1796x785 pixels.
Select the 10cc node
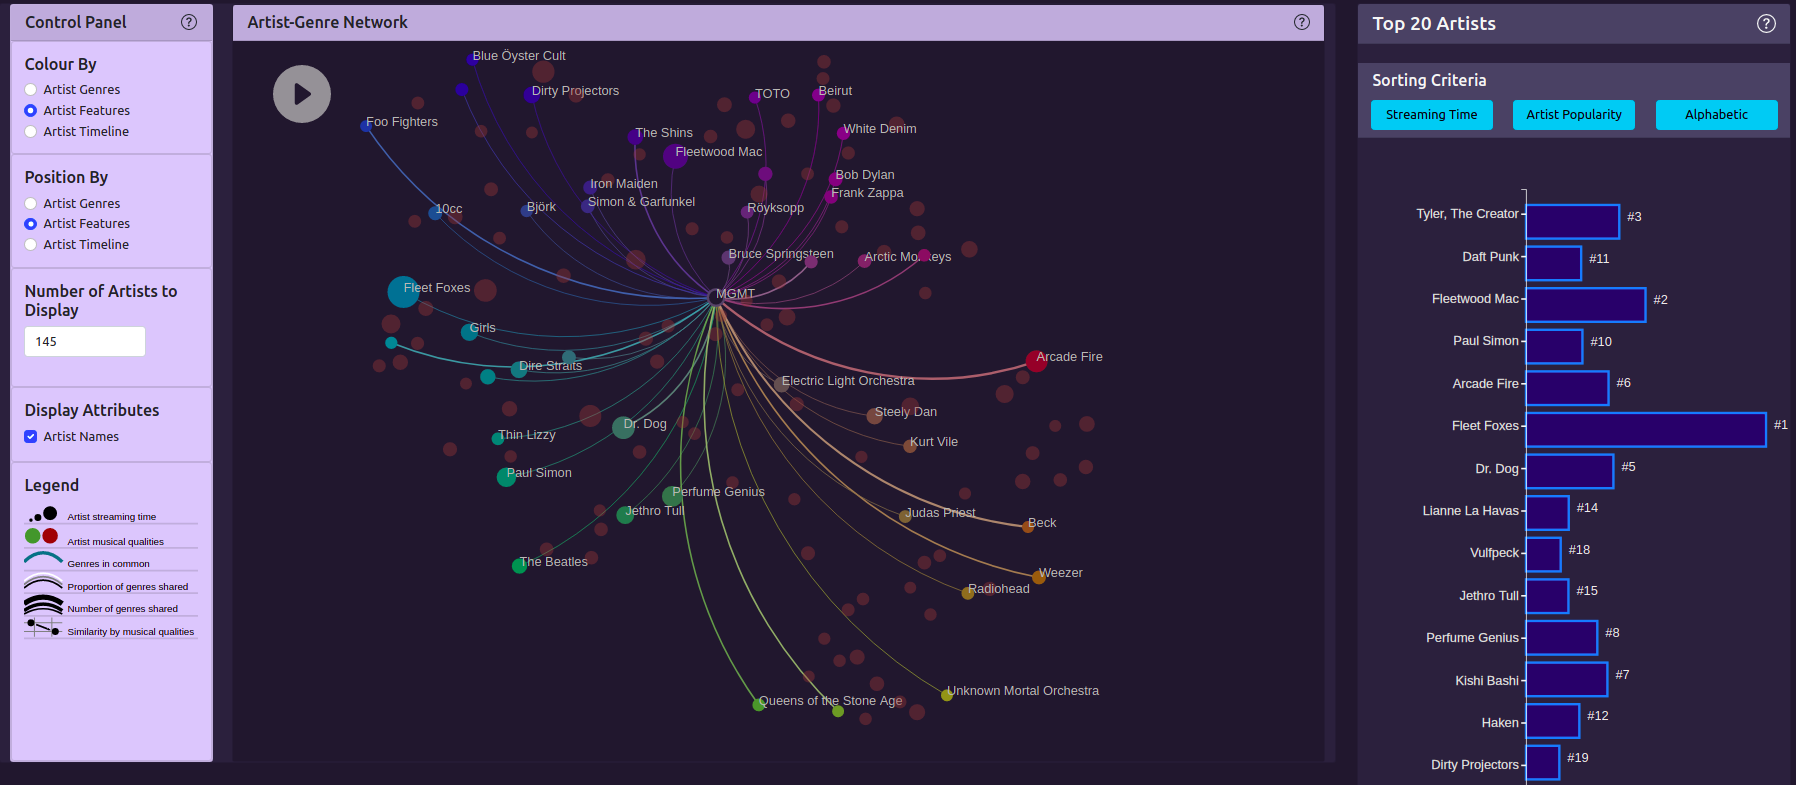pyautogui.click(x=435, y=213)
